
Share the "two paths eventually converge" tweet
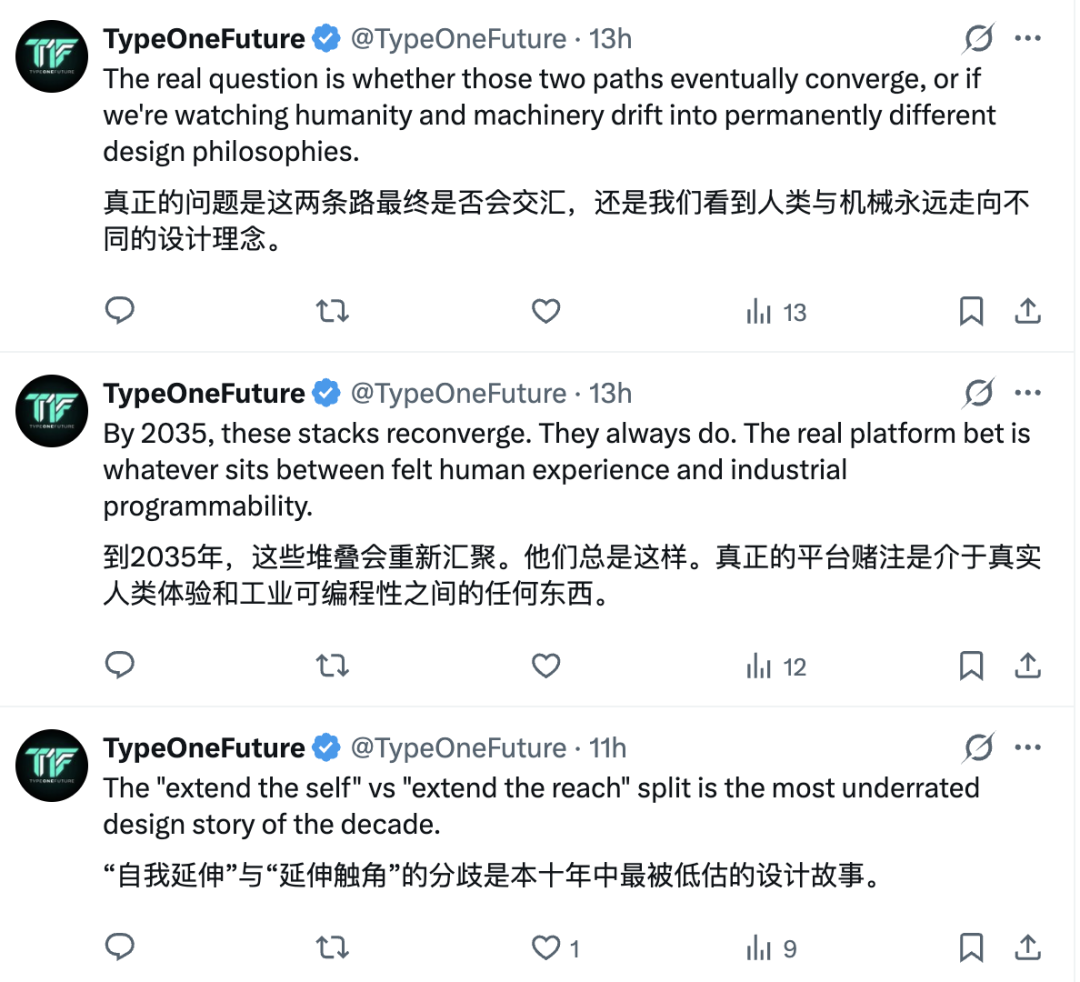pos(1027,312)
